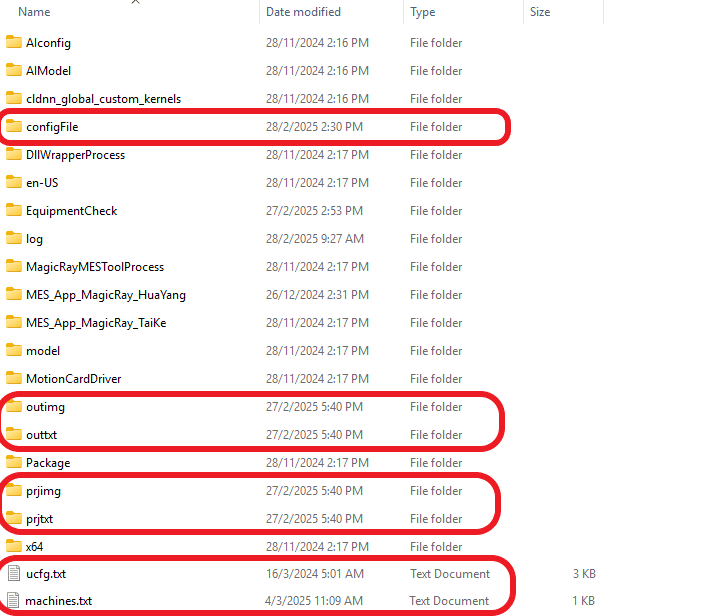Click the ucfg.txt document icon

click(14, 573)
